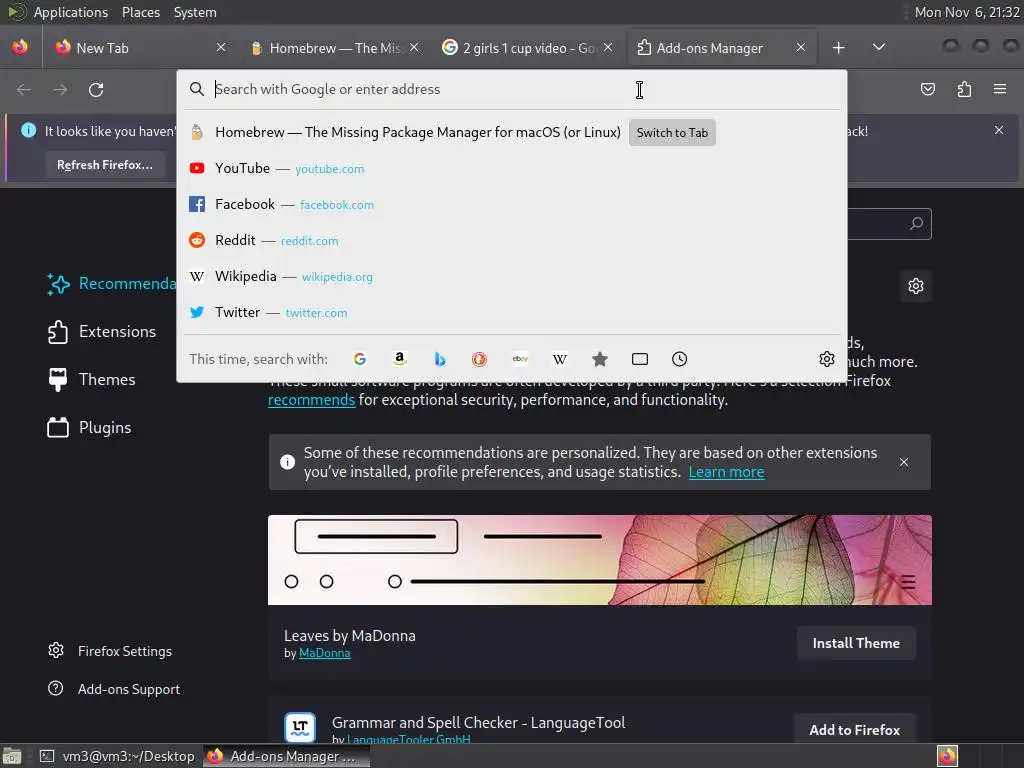This screenshot has width=1024, height=768.
Task: Search this time with Bing icon
Action: [440, 359]
